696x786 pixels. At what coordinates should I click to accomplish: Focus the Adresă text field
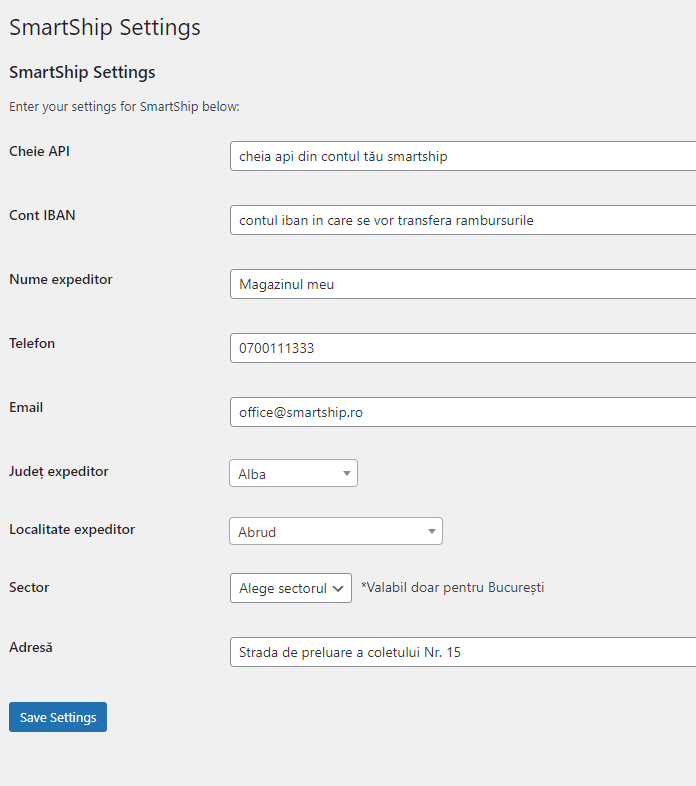pyautogui.click(x=462, y=652)
